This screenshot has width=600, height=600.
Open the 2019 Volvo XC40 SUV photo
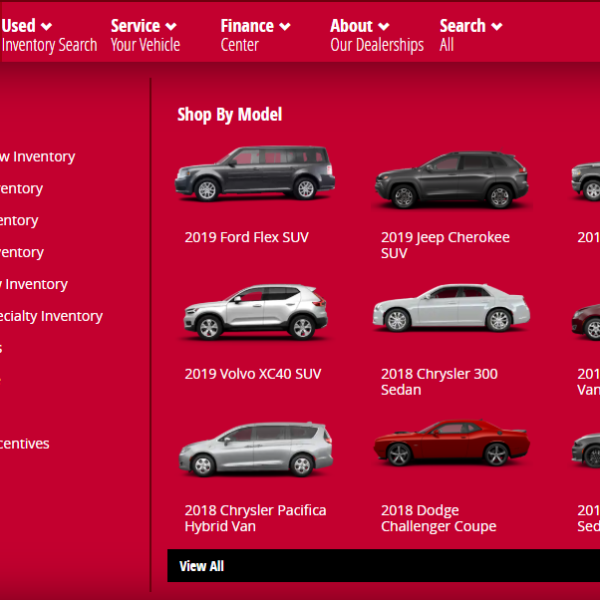tap(255, 312)
